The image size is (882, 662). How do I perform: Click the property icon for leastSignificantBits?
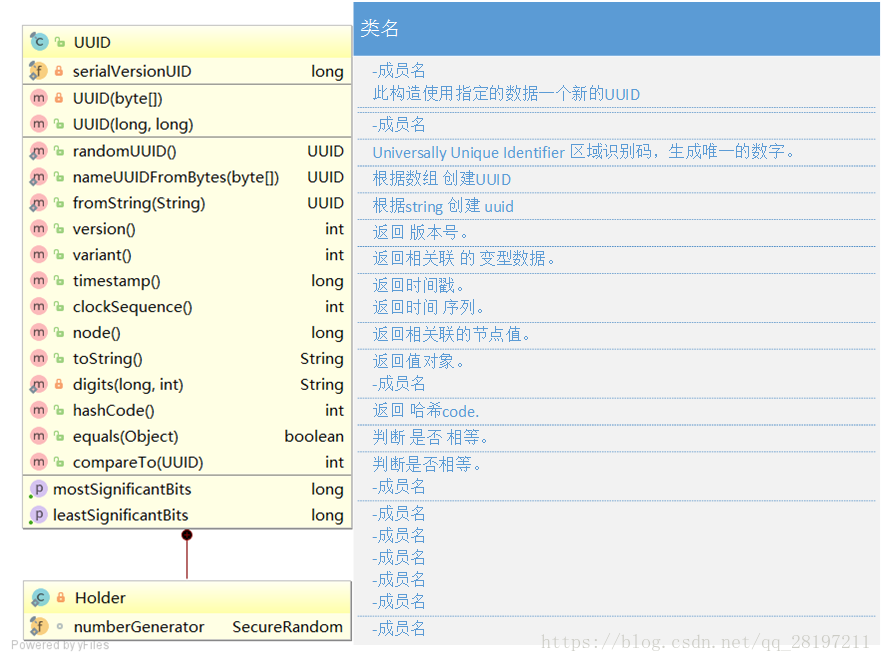click(x=38, y=515)
